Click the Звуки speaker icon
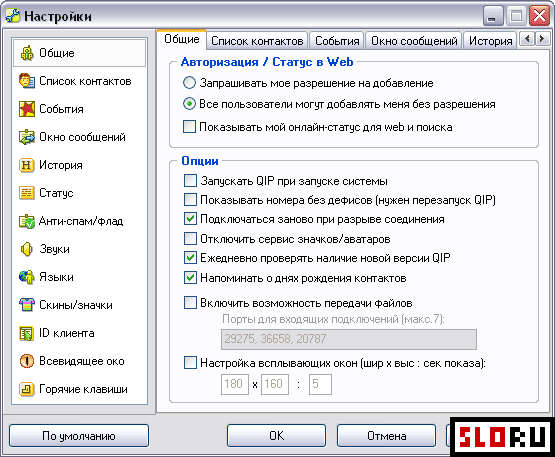 click(27, 249)
